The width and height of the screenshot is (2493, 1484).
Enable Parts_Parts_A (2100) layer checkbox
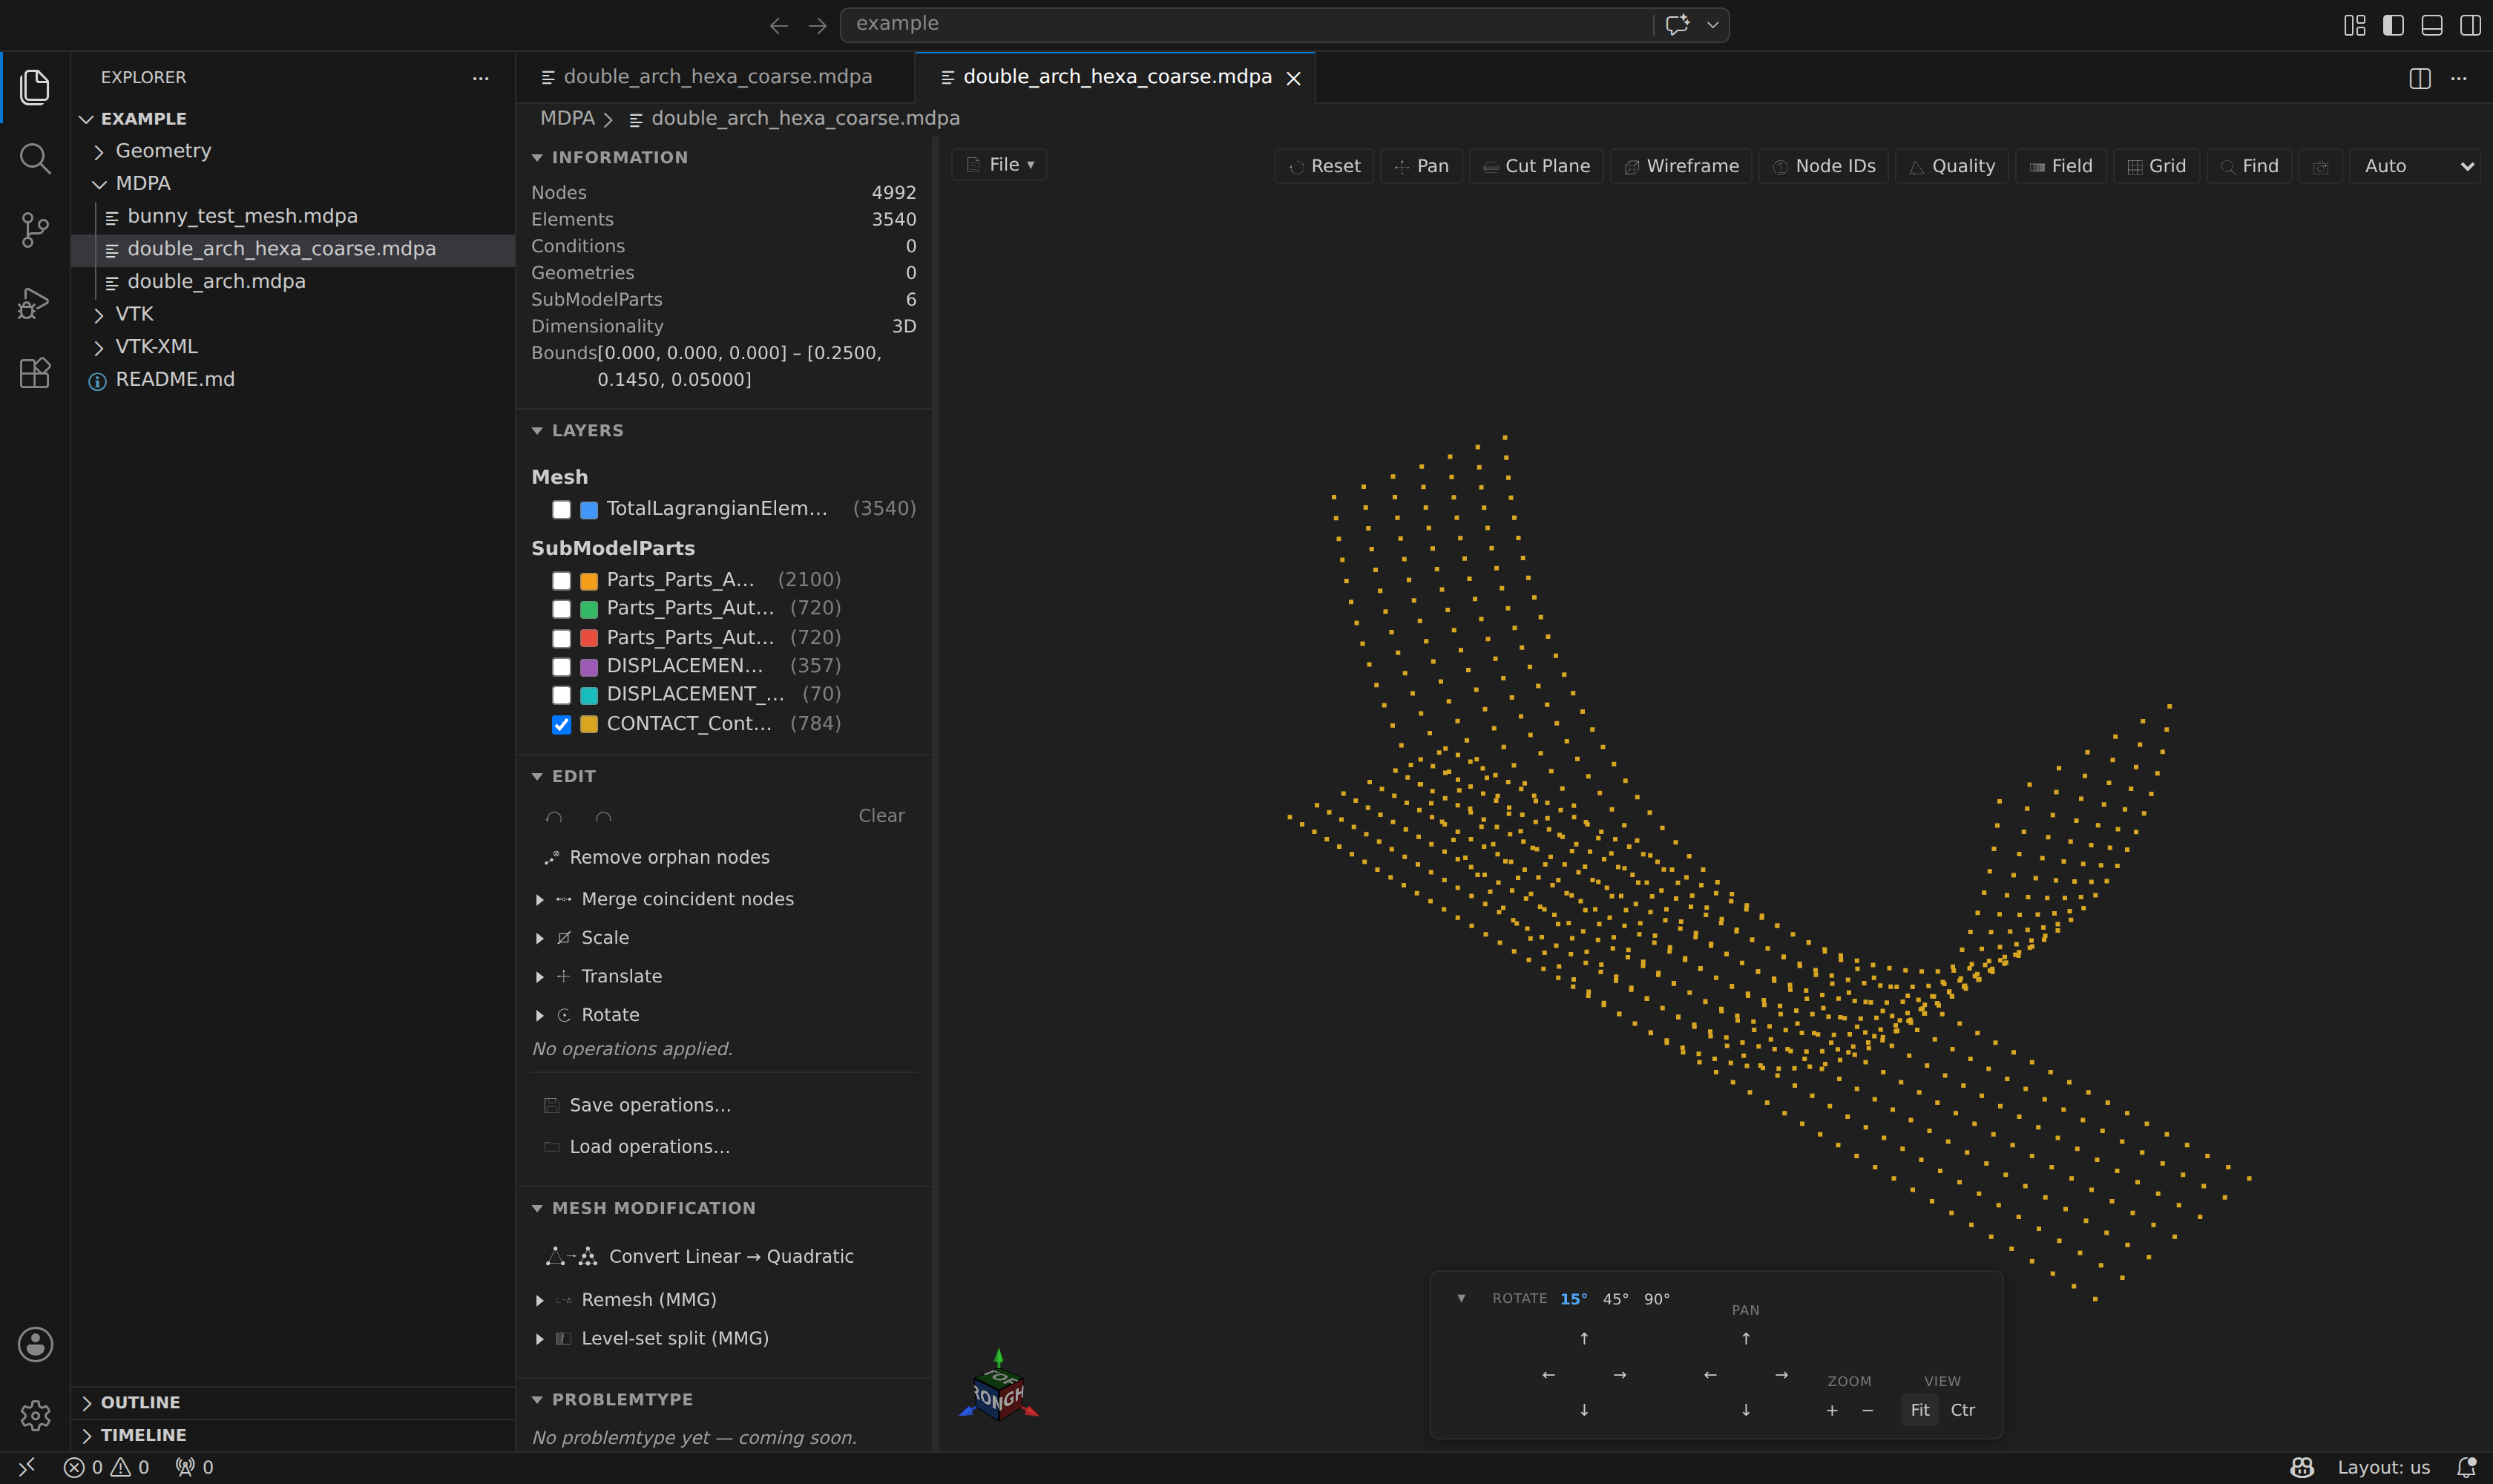click(562, 581)
